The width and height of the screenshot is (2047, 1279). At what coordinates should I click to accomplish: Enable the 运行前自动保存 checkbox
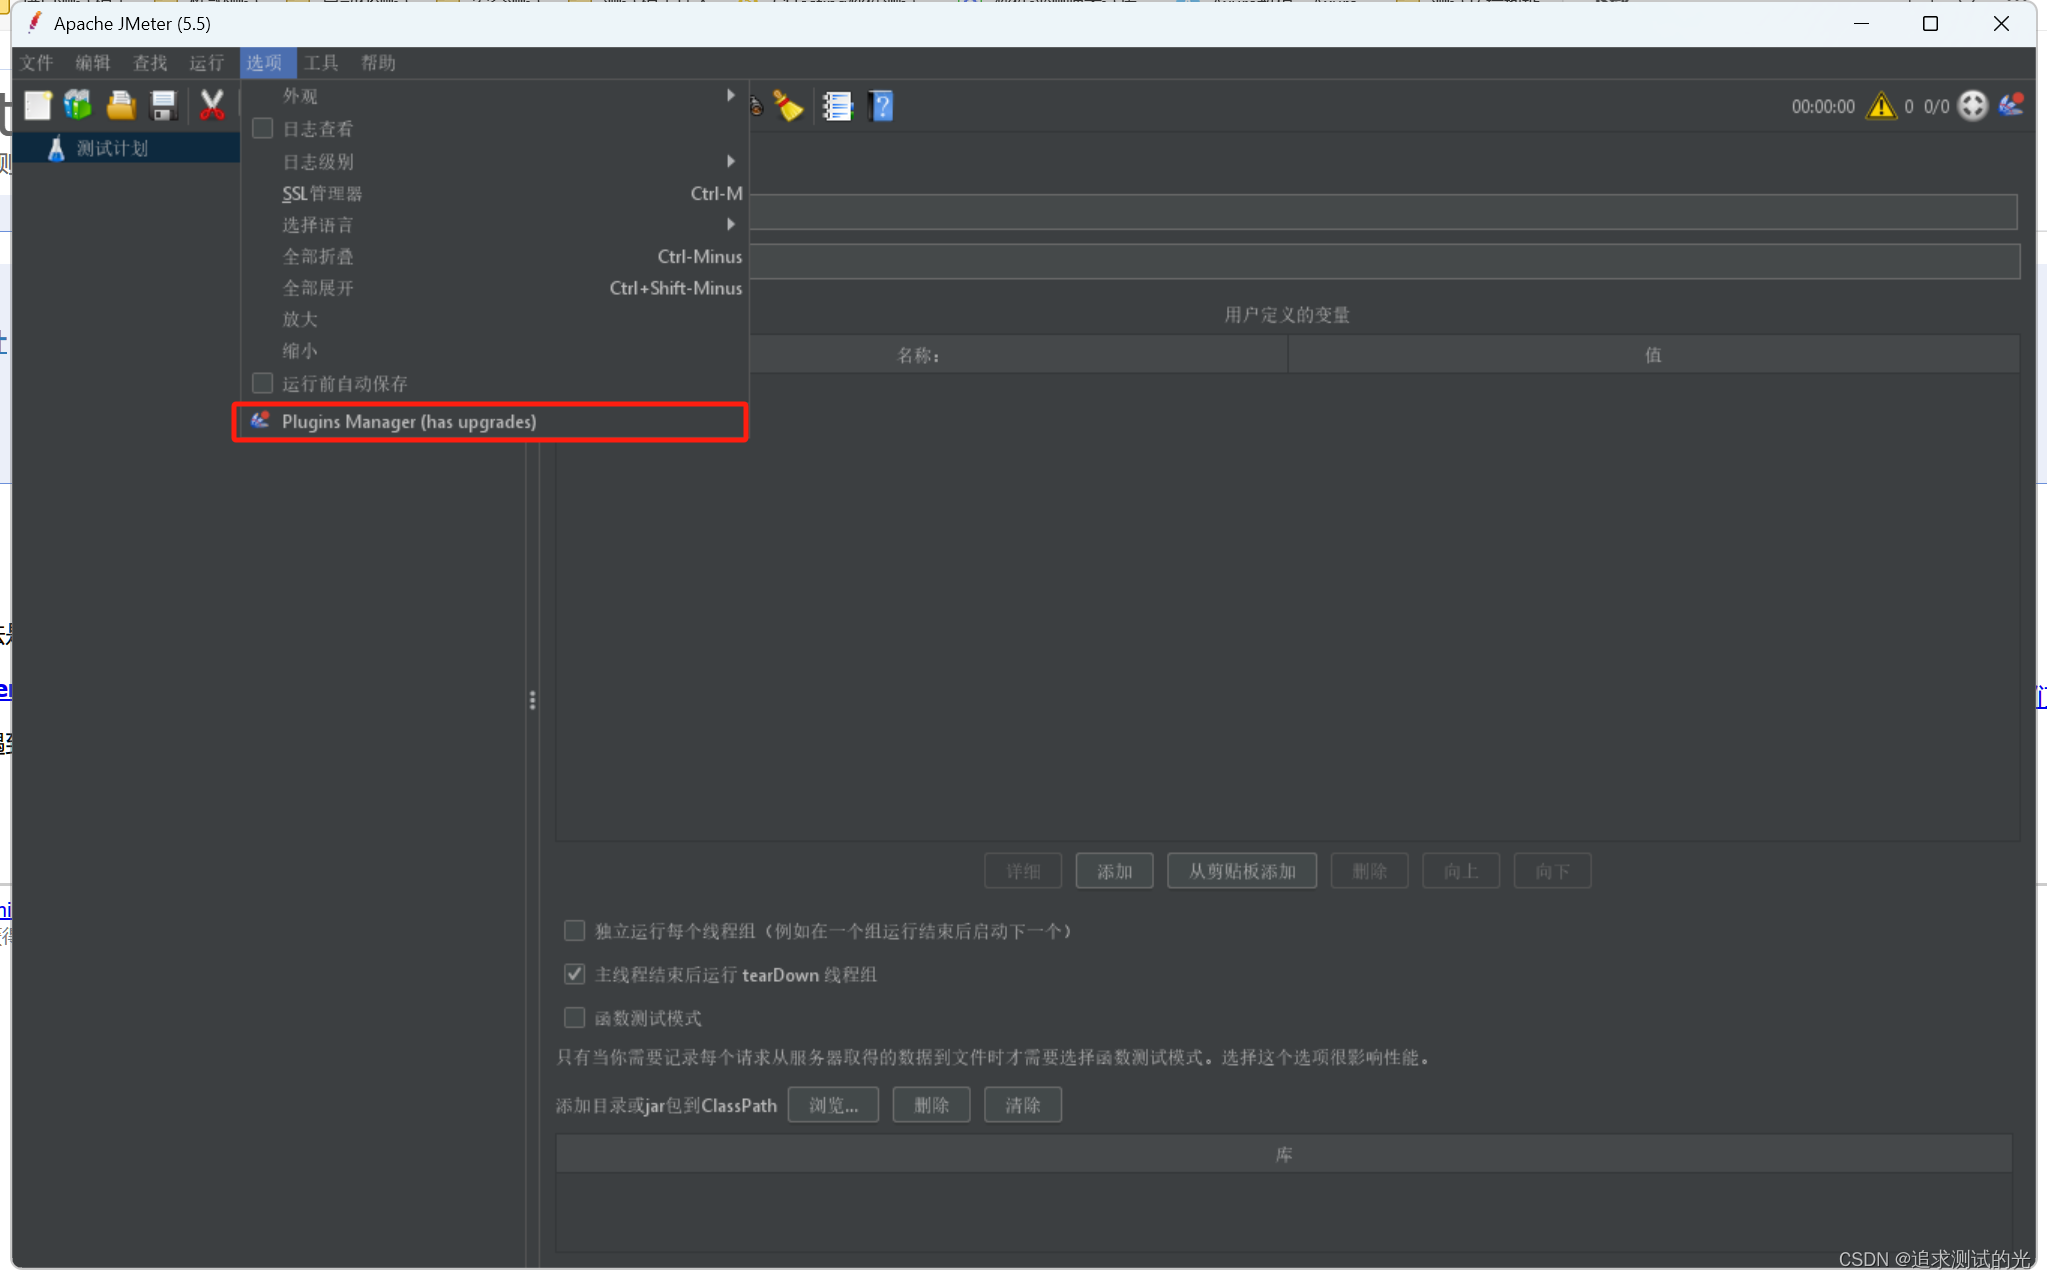[263, 384]
